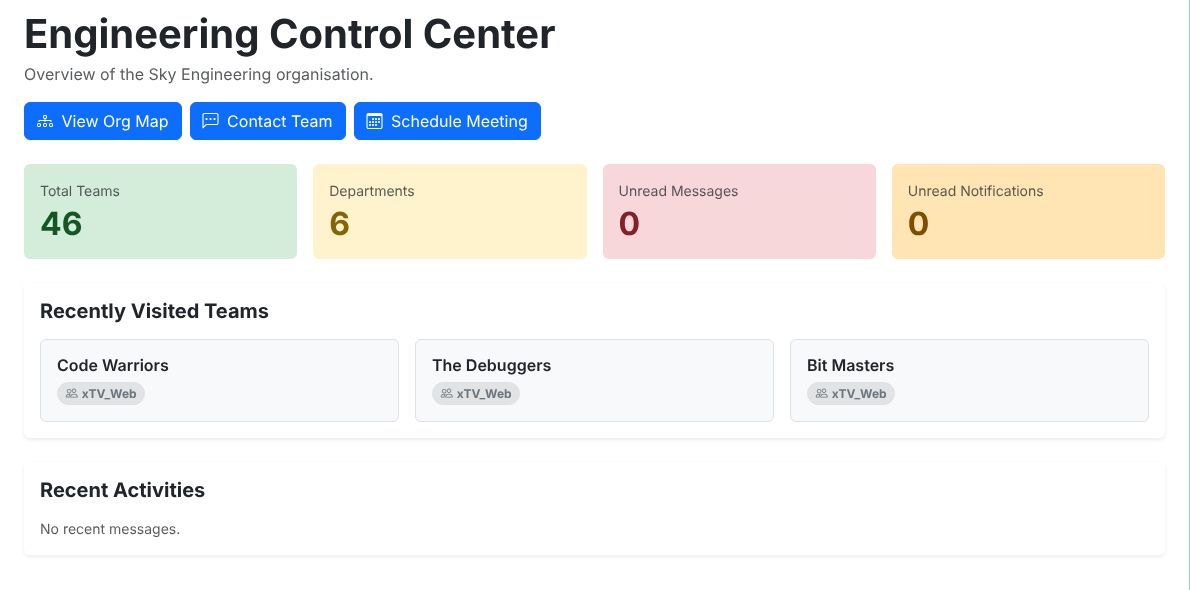Click the Recently Visited Teams heading
Screen dimensions: 1190x590
[154, 311]
